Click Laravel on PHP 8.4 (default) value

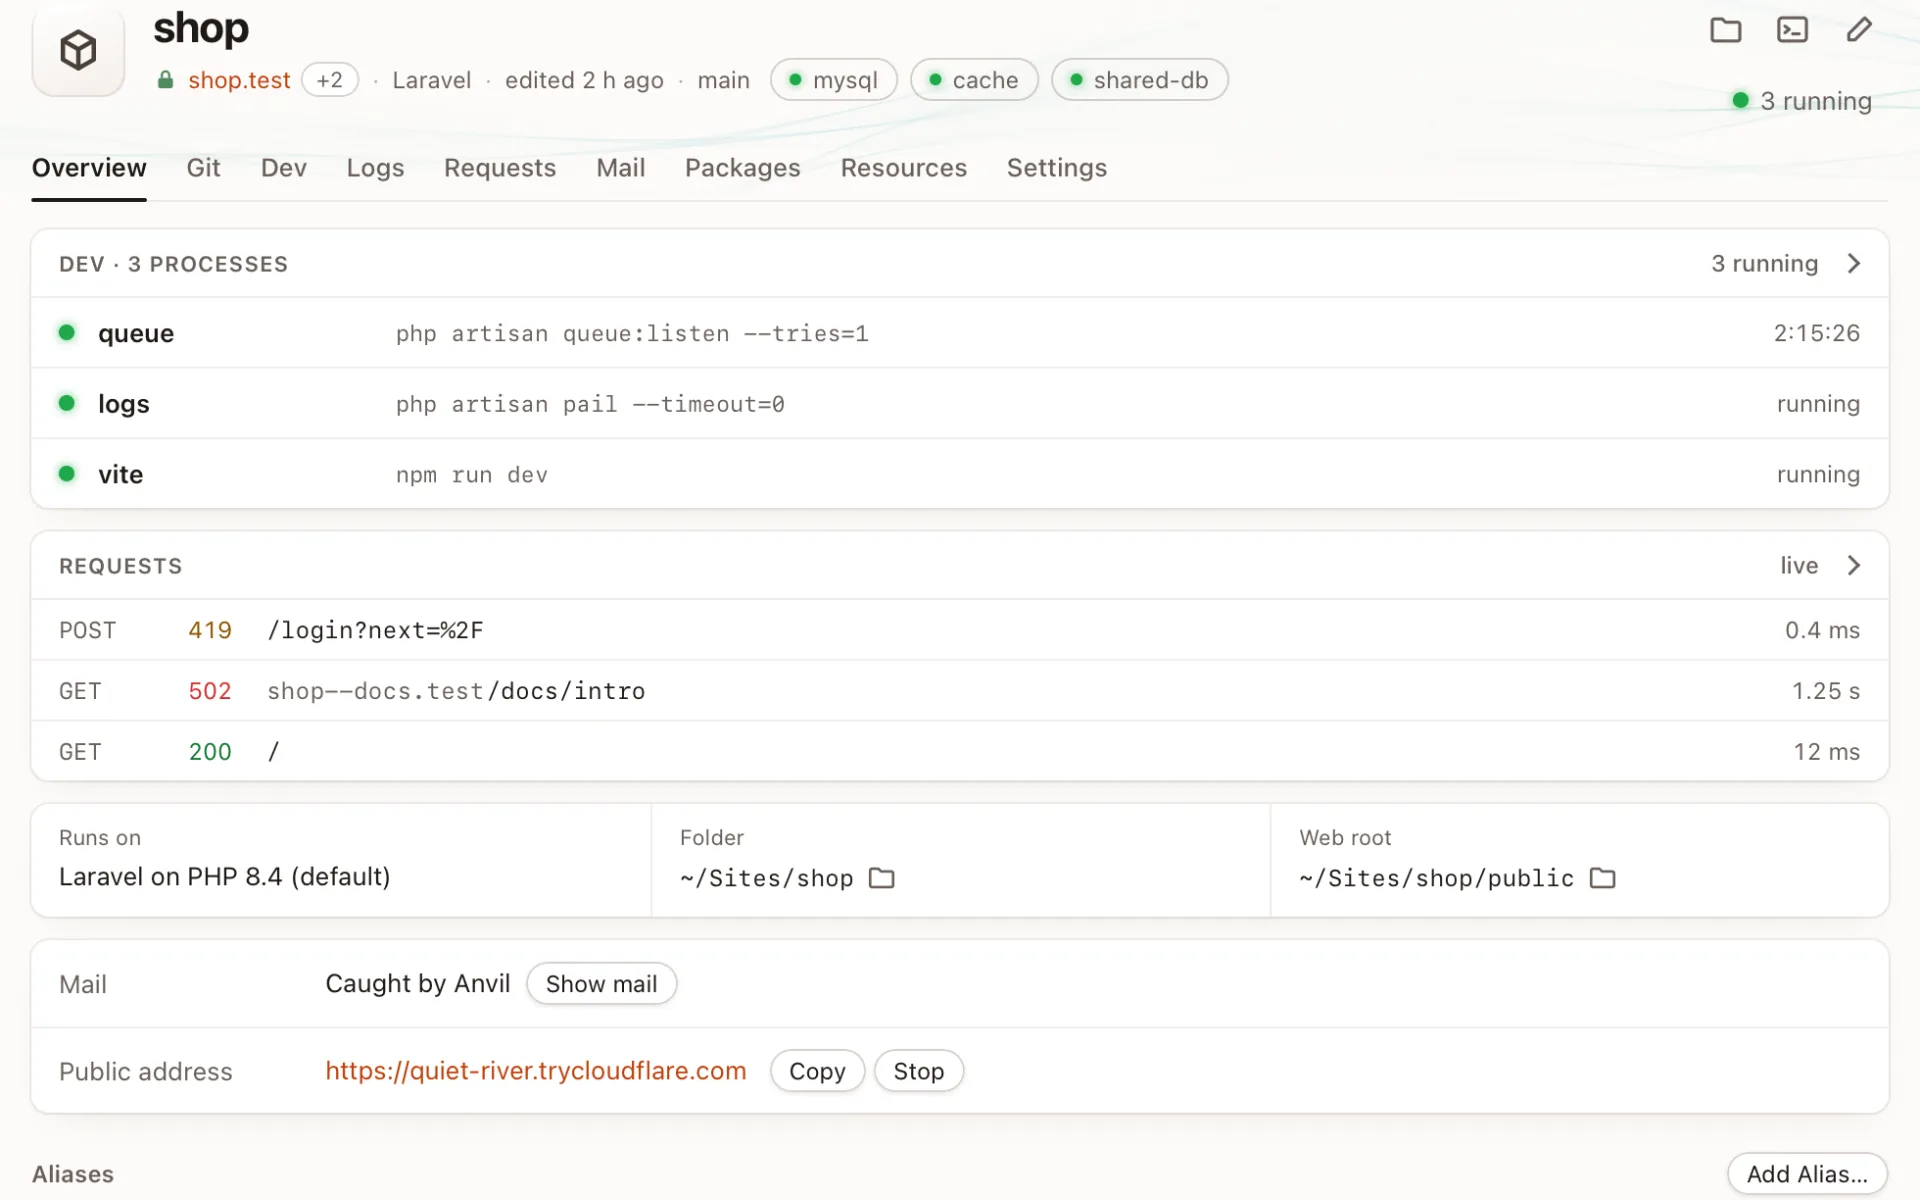point(225,877)
